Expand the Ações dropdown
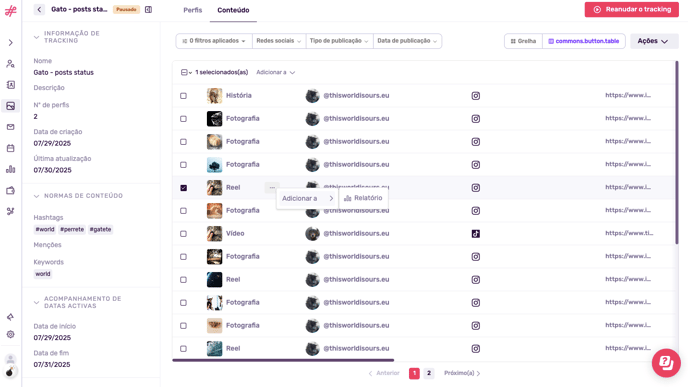Screen dimensions: 688x387 pyautogui.click(x=654, y=41)
